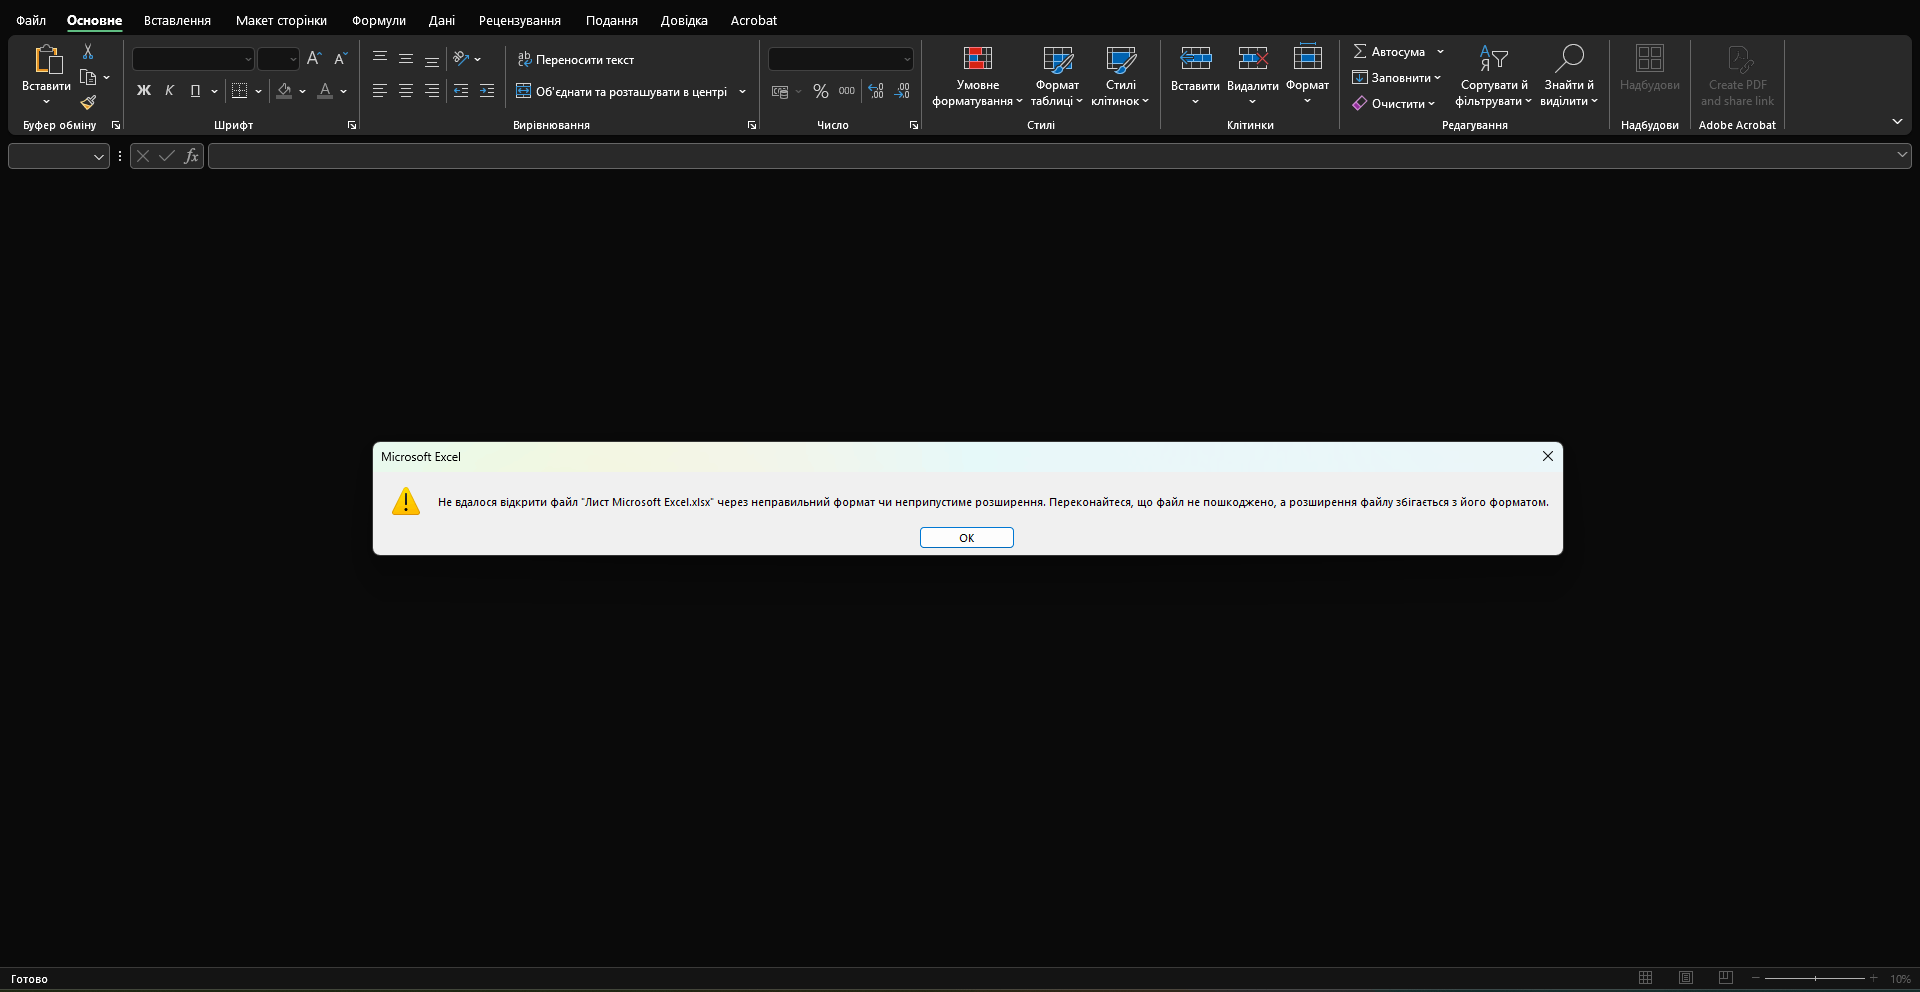Increase font size with large A icon

pyautogui.click(x=314, y=59)
